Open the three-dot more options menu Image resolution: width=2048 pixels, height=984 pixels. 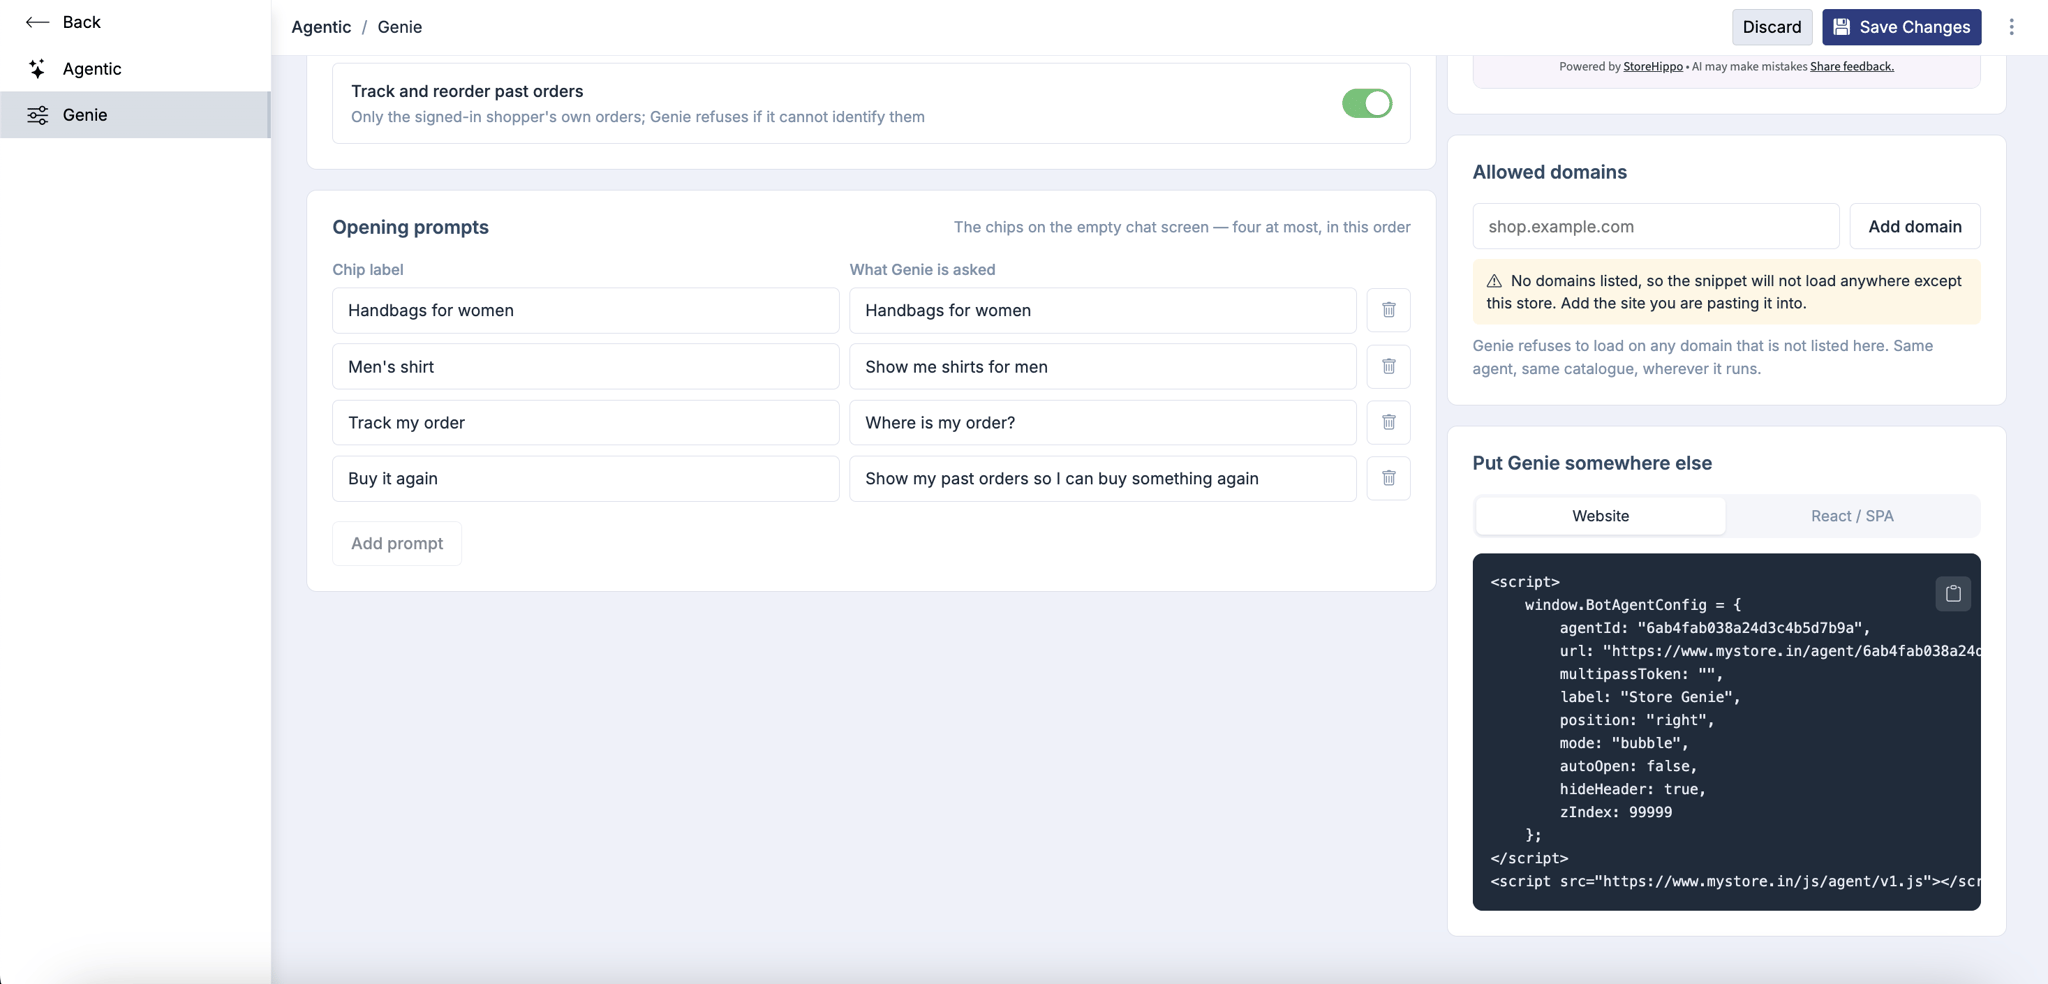pyautogui.click(x=2011, y=27)
